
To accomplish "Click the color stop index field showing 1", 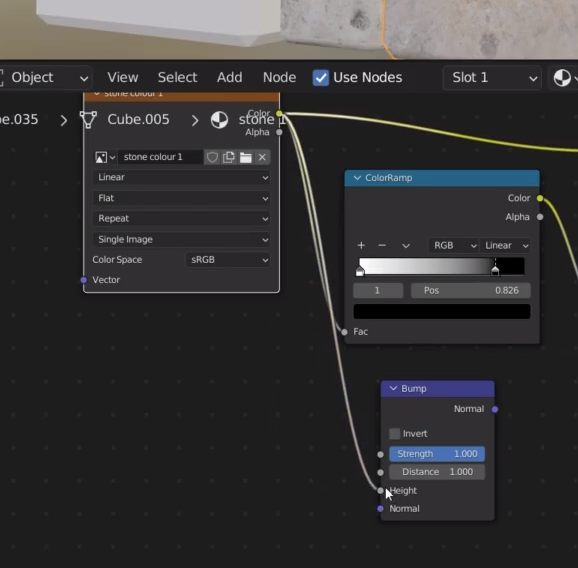I will pyautogui.click(x=378, y=291).
